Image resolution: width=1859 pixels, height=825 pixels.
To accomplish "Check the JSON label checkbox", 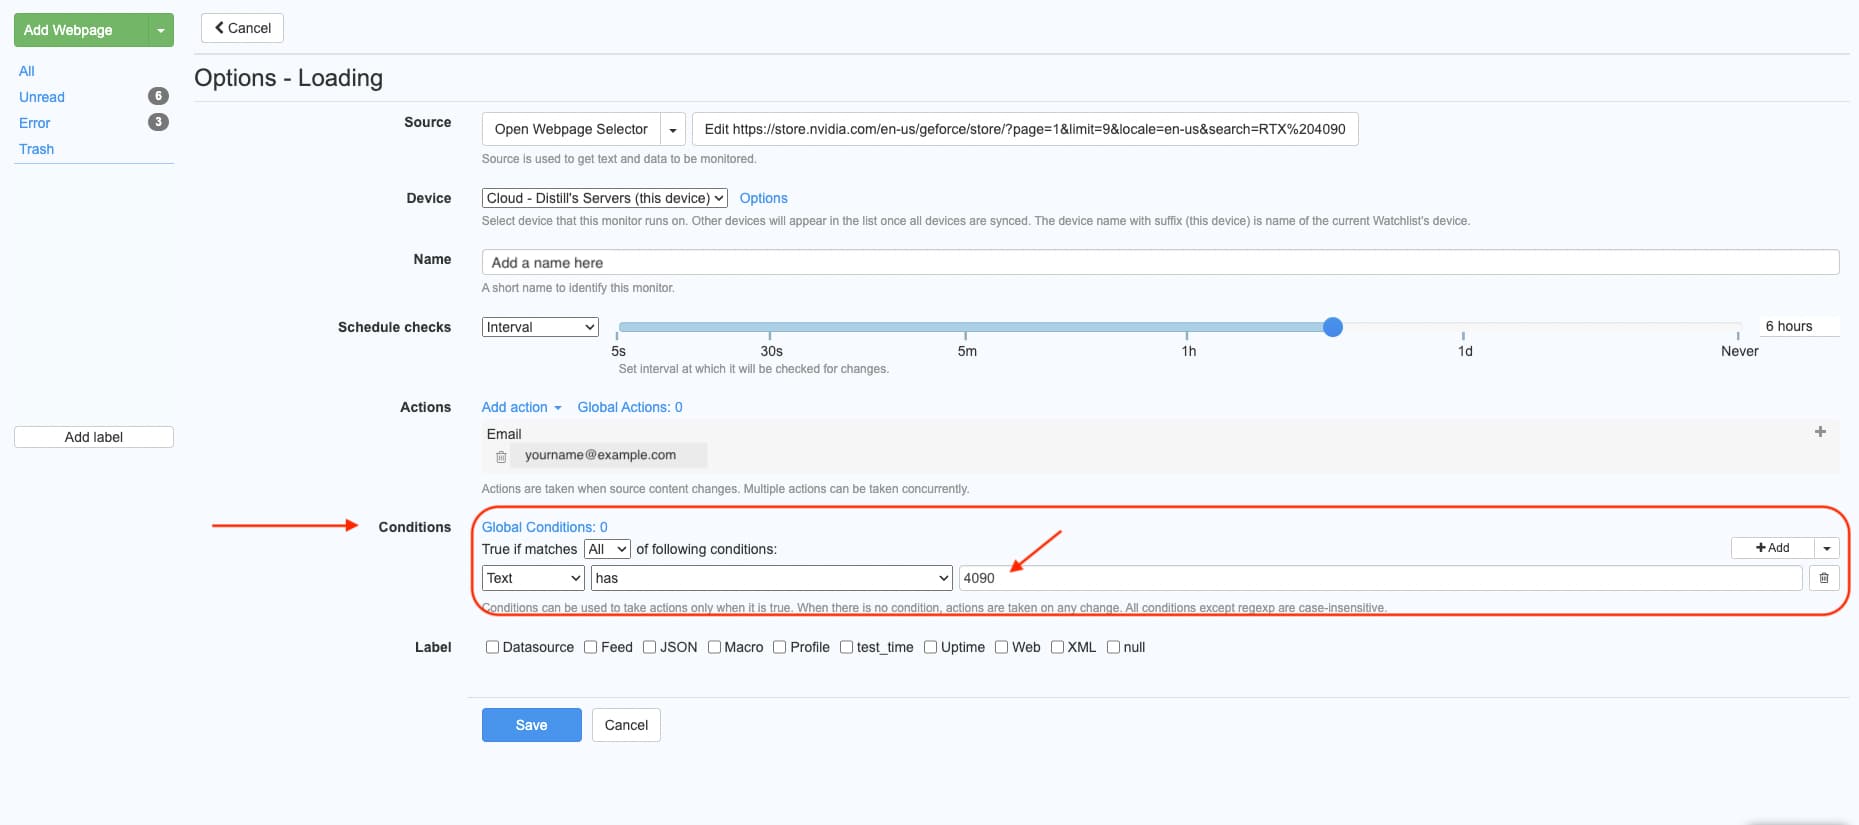I will (649, 647).
